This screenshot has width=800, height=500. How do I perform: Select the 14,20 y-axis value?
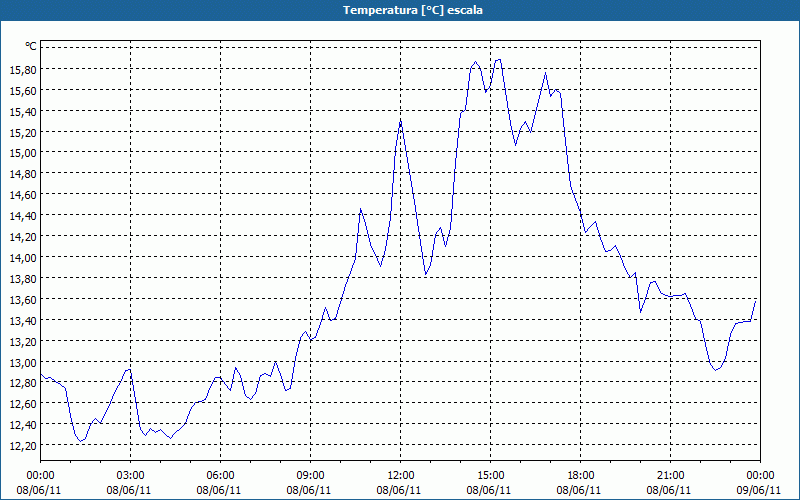tap(23, 237)
